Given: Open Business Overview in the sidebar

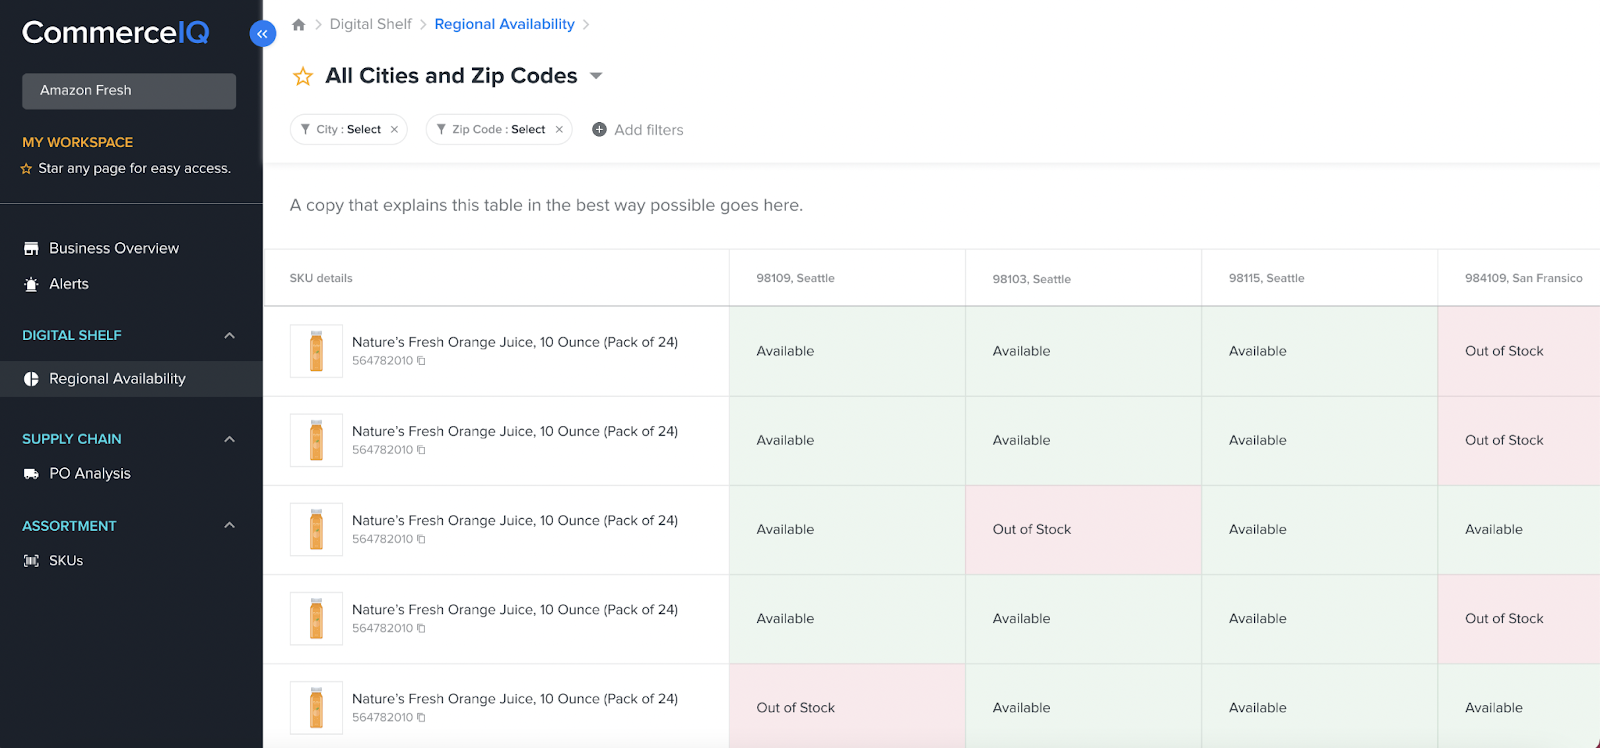Looking at the screenshot, I should point(113,248).
